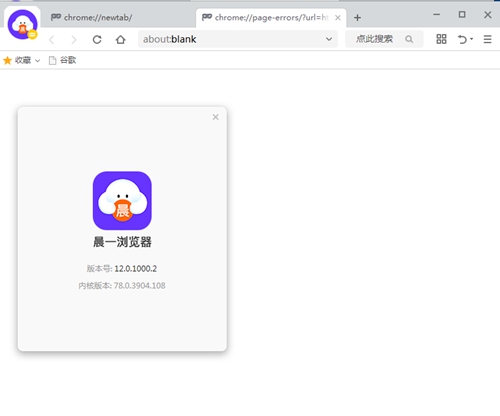Expand the address bar history dropdown
This screenshot has height=416, width=500.
coord(329,39)
